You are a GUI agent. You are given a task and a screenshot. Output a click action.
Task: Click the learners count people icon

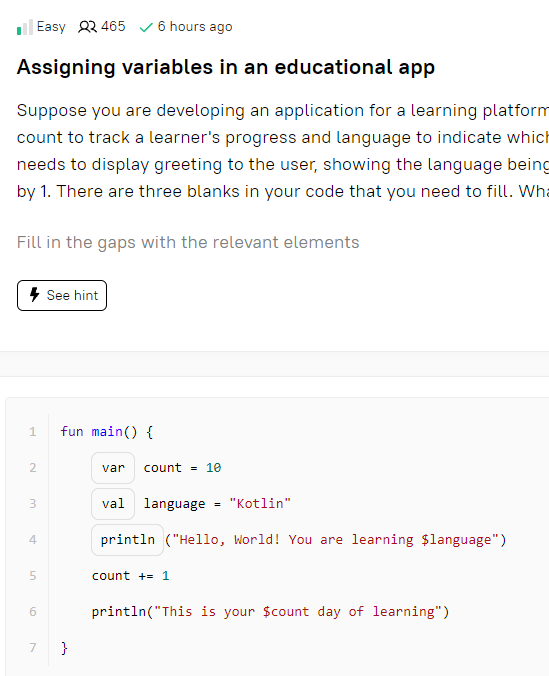87,27
